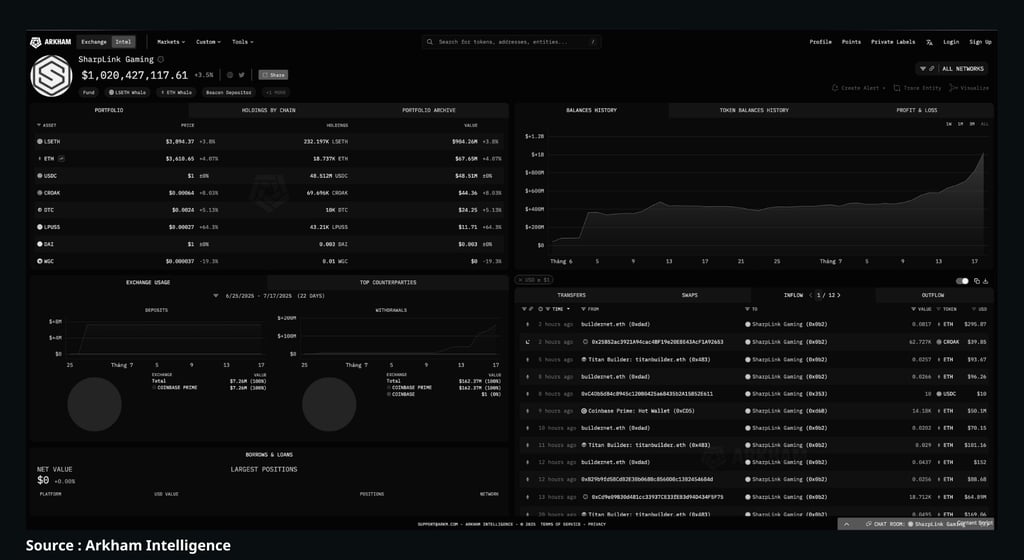Click the Twitter bird icon for SharpLink
Viewport: 1024px width, 560px height.
point(242,75)
